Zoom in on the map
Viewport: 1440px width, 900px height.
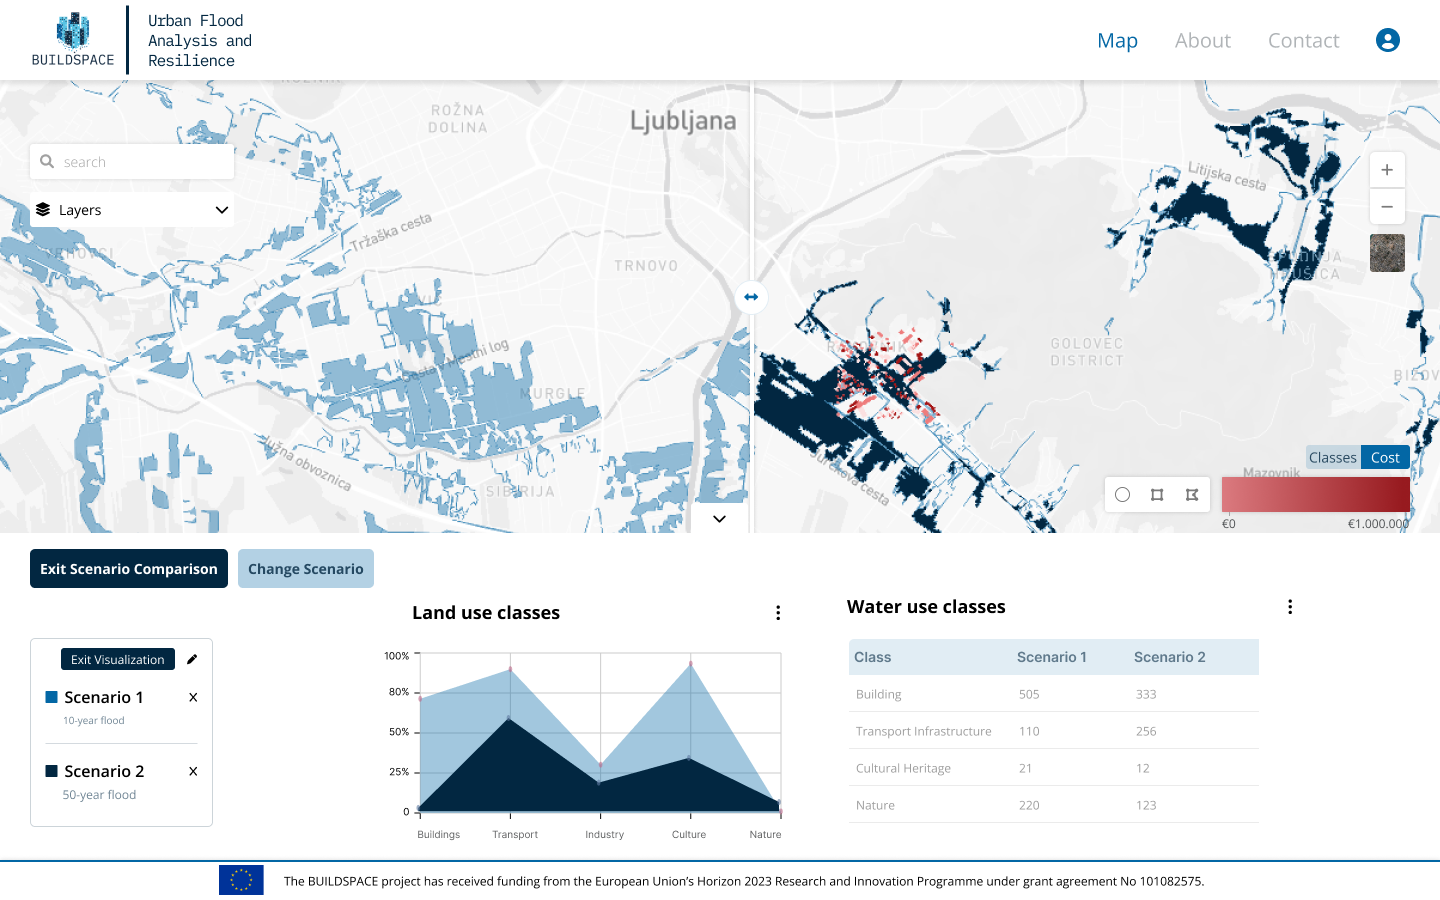coord(1387,170)
